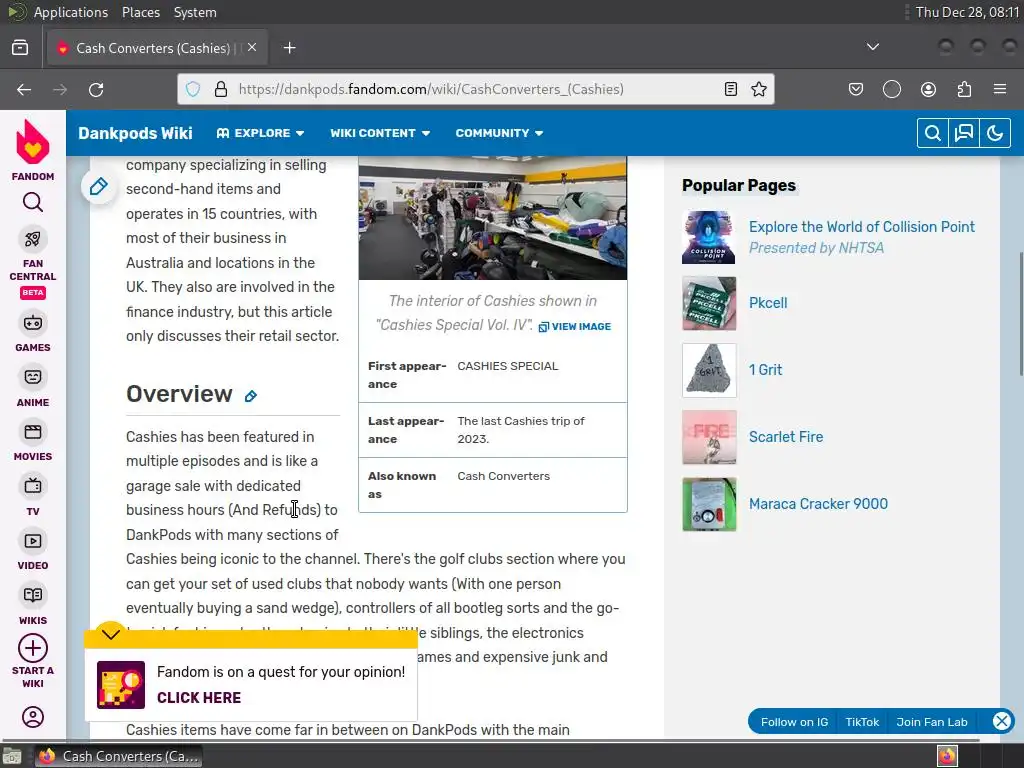Click the TikTok button
This screenshot has height=768, width=1024.
coord(862,722)
